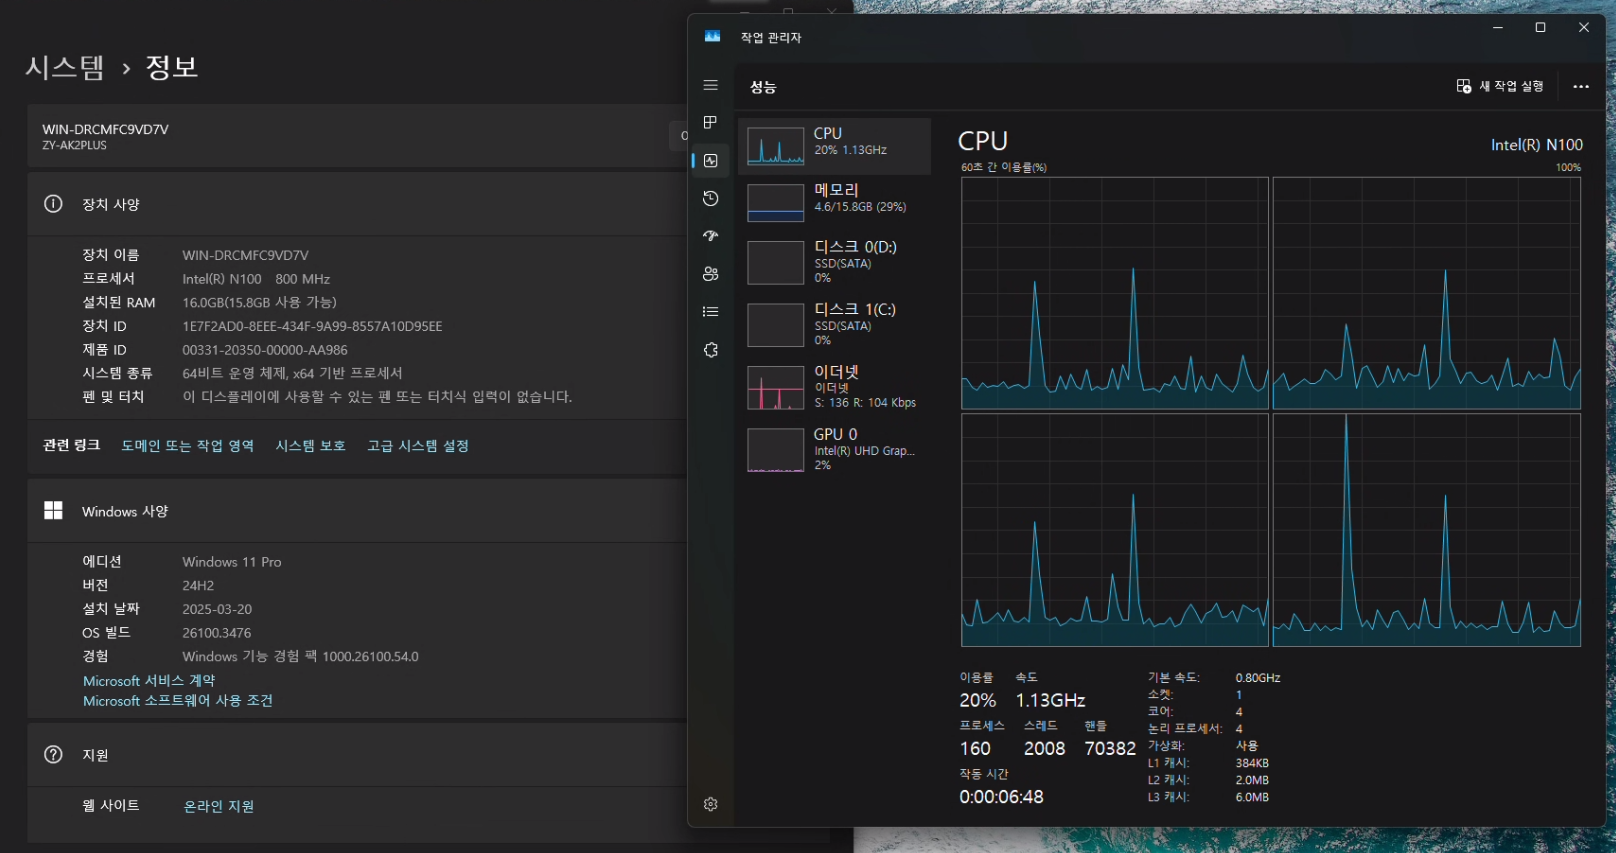
Task: Click the uptime value 0:00:06:48
Action: pos(1001,797)
